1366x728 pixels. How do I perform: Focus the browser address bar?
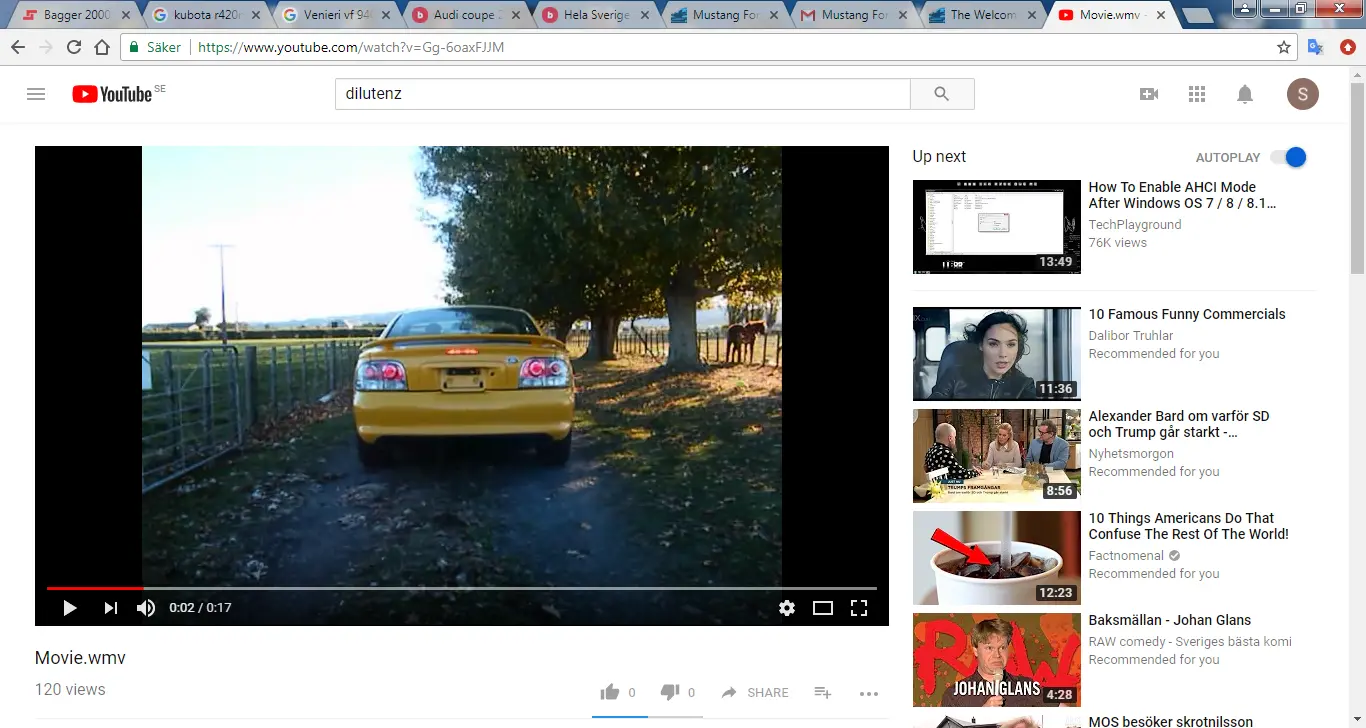click(707, 47)
